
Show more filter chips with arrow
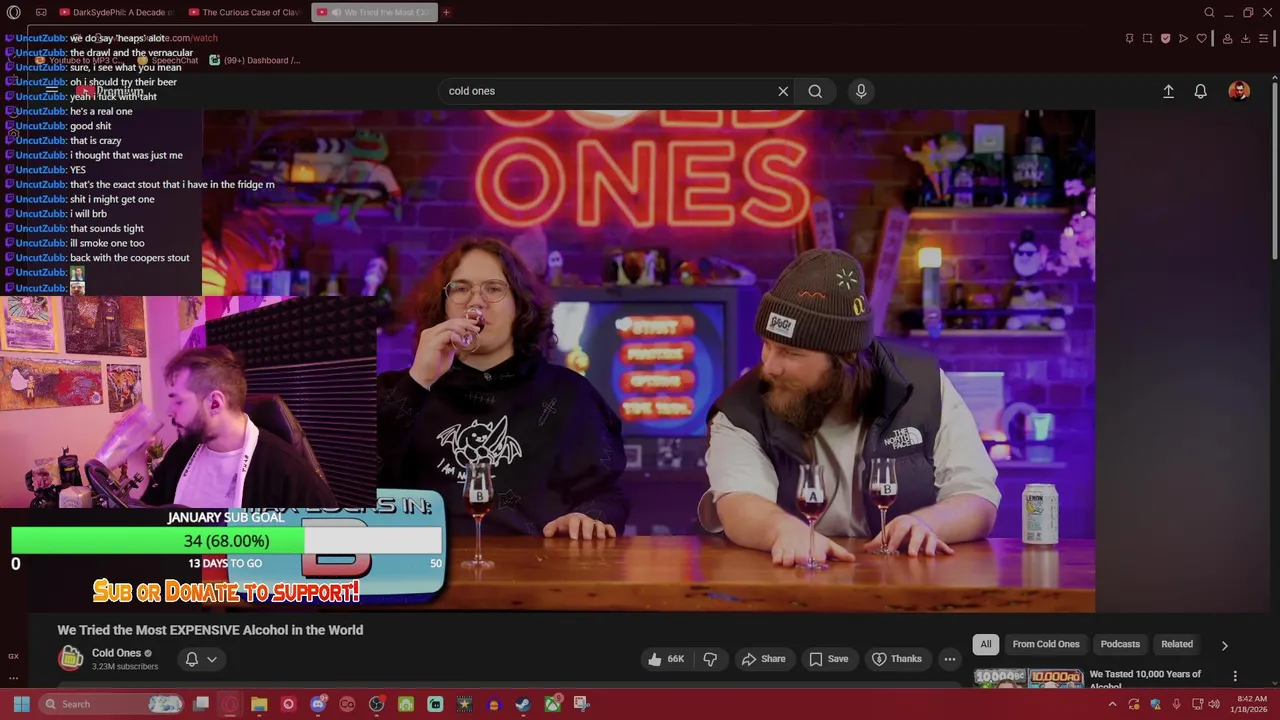[1224, 645]
